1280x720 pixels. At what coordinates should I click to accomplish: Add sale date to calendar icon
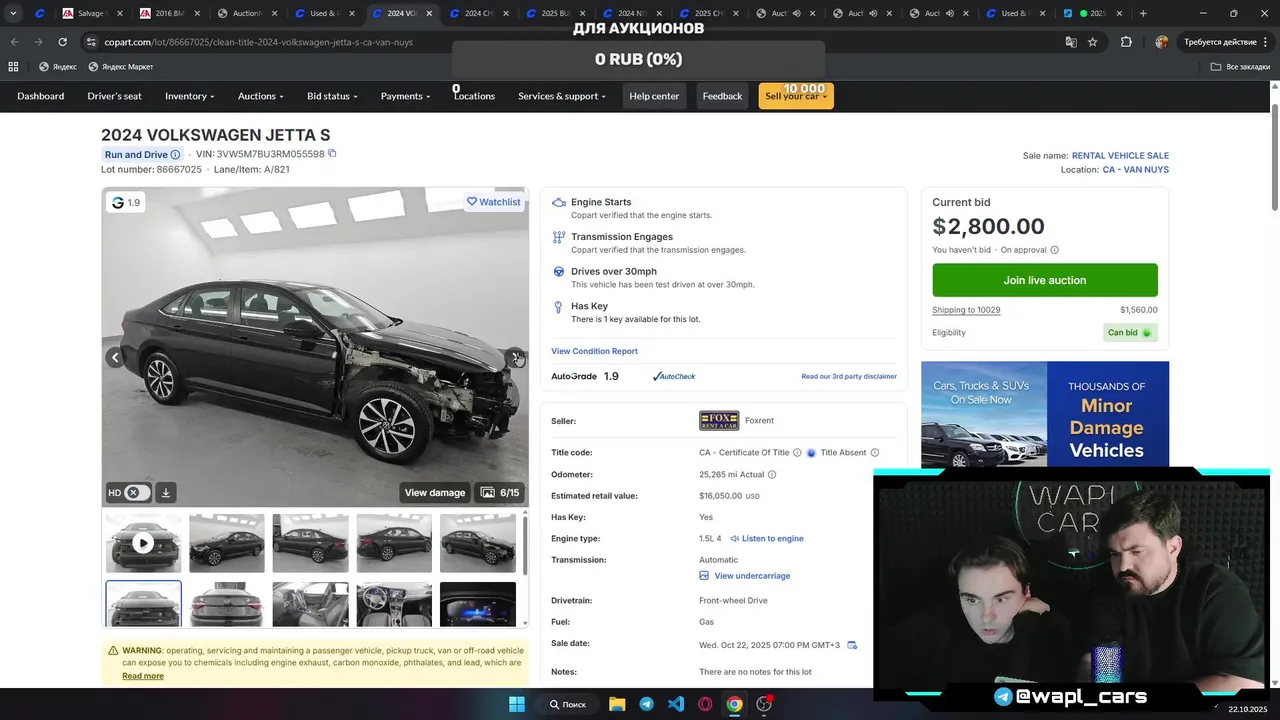pyautogui.click(x=852, y=645)
